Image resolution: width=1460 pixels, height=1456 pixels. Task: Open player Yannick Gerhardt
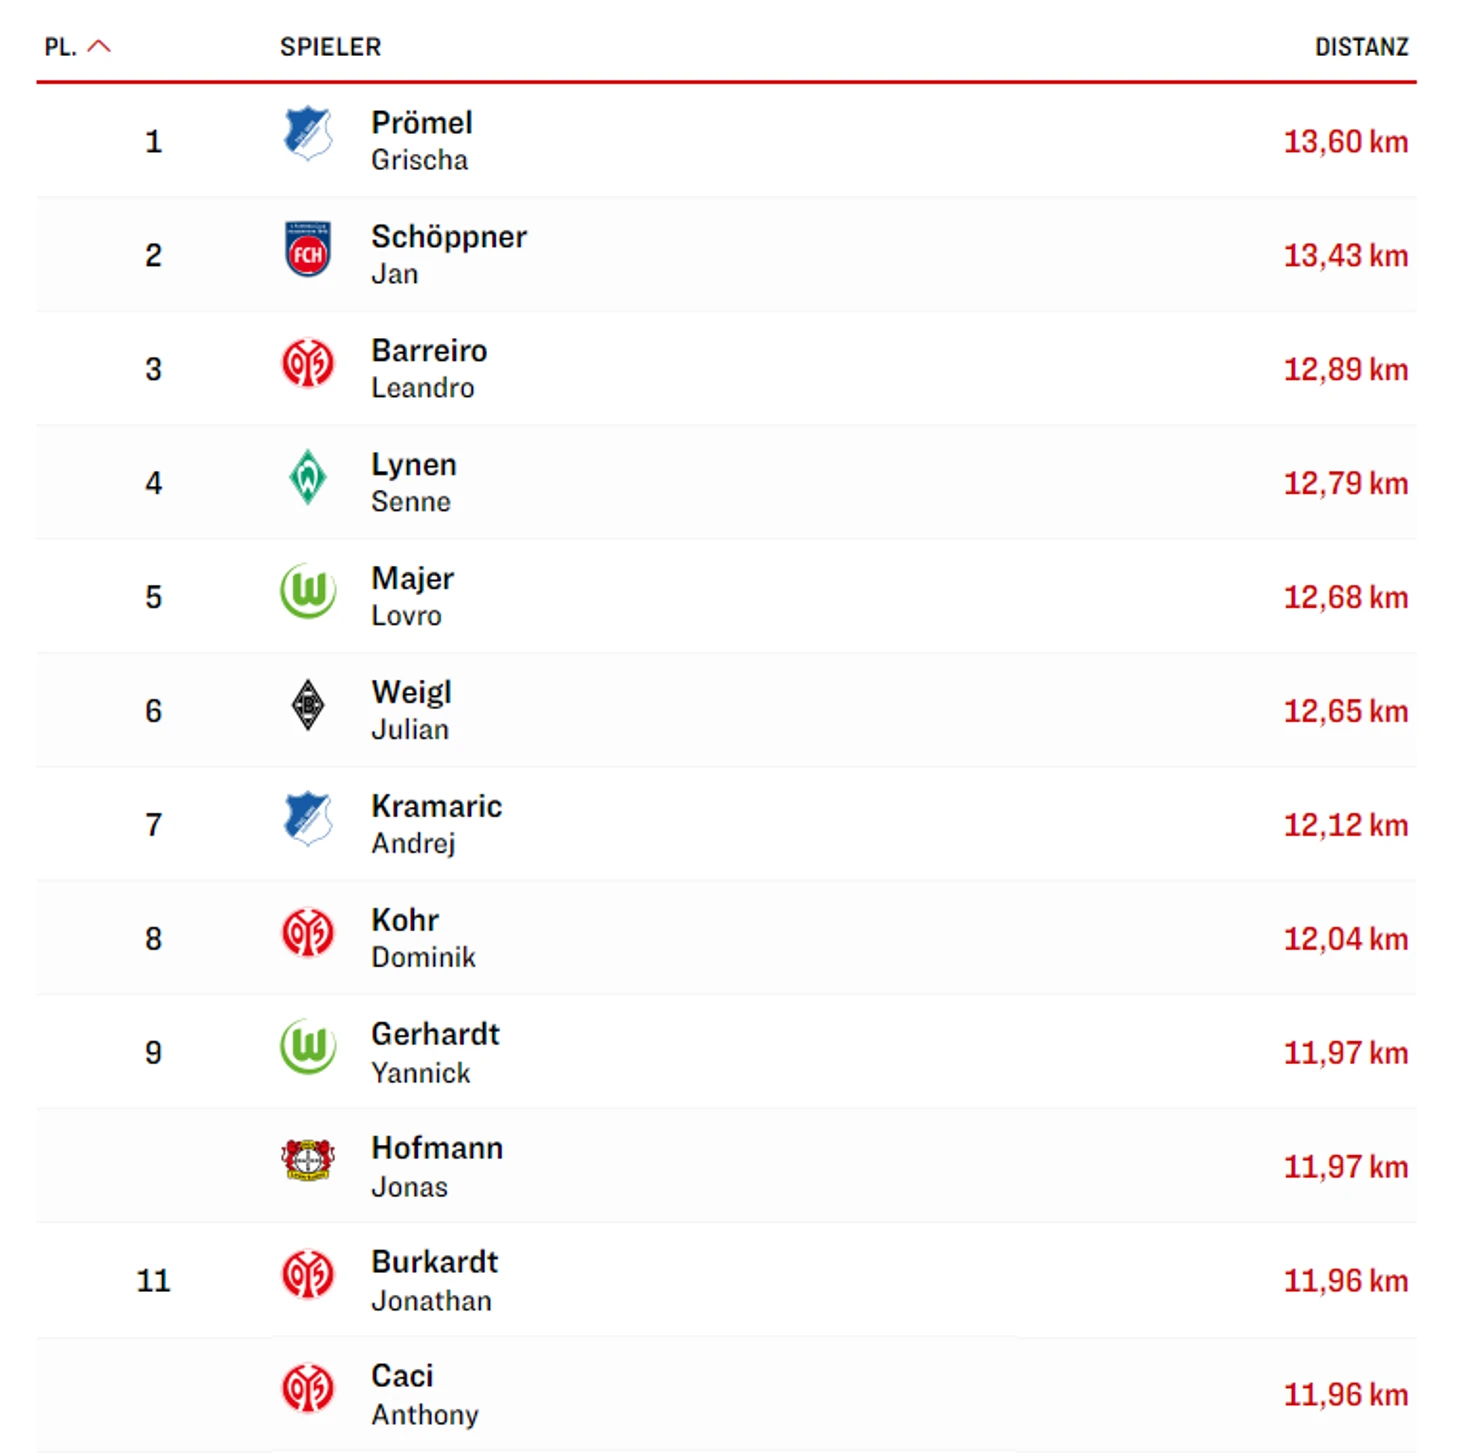(435, 1052)
